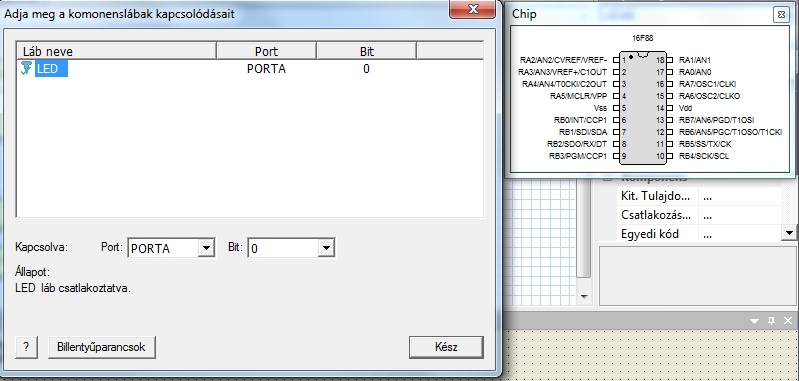Select the highlighted LED pin name
The image size is (799, 381).
pos(51,69)
